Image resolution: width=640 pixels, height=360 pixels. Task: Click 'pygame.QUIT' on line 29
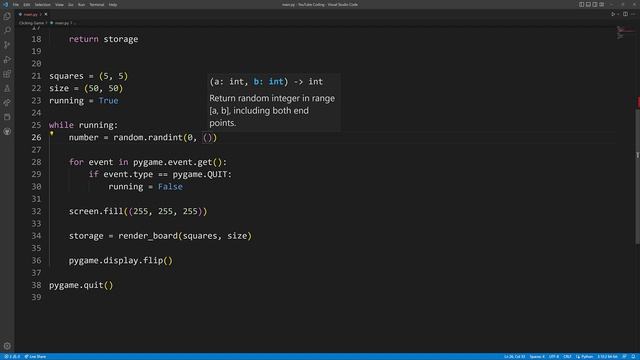(200, 174)
